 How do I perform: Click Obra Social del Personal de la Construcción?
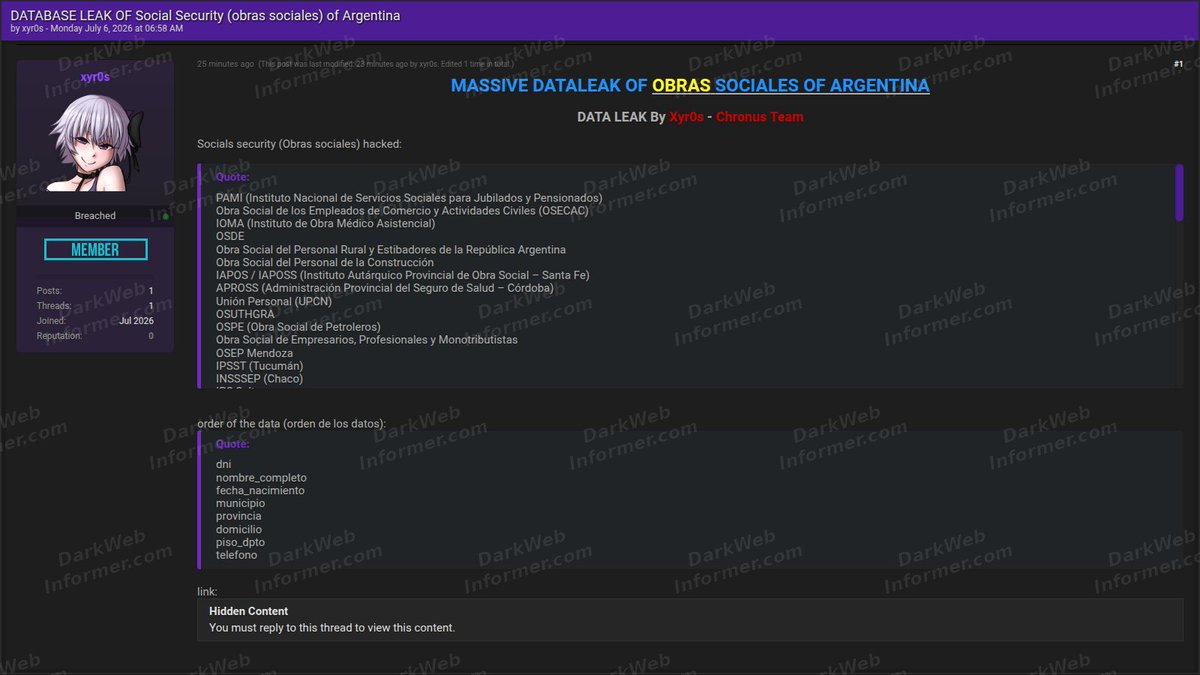(x=325, y=262)
